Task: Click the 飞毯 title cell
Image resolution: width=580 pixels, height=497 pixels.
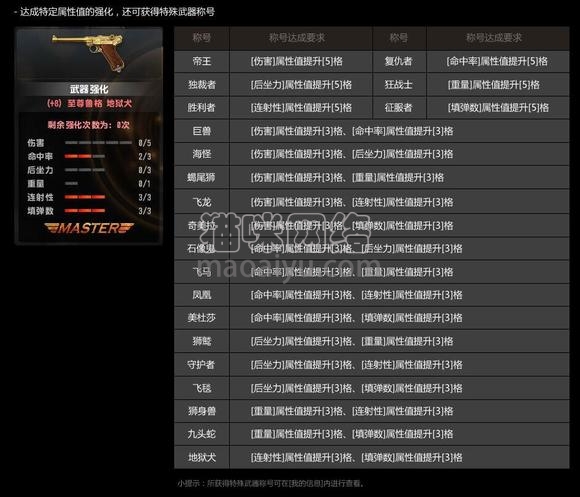Action: coord(202,388)
